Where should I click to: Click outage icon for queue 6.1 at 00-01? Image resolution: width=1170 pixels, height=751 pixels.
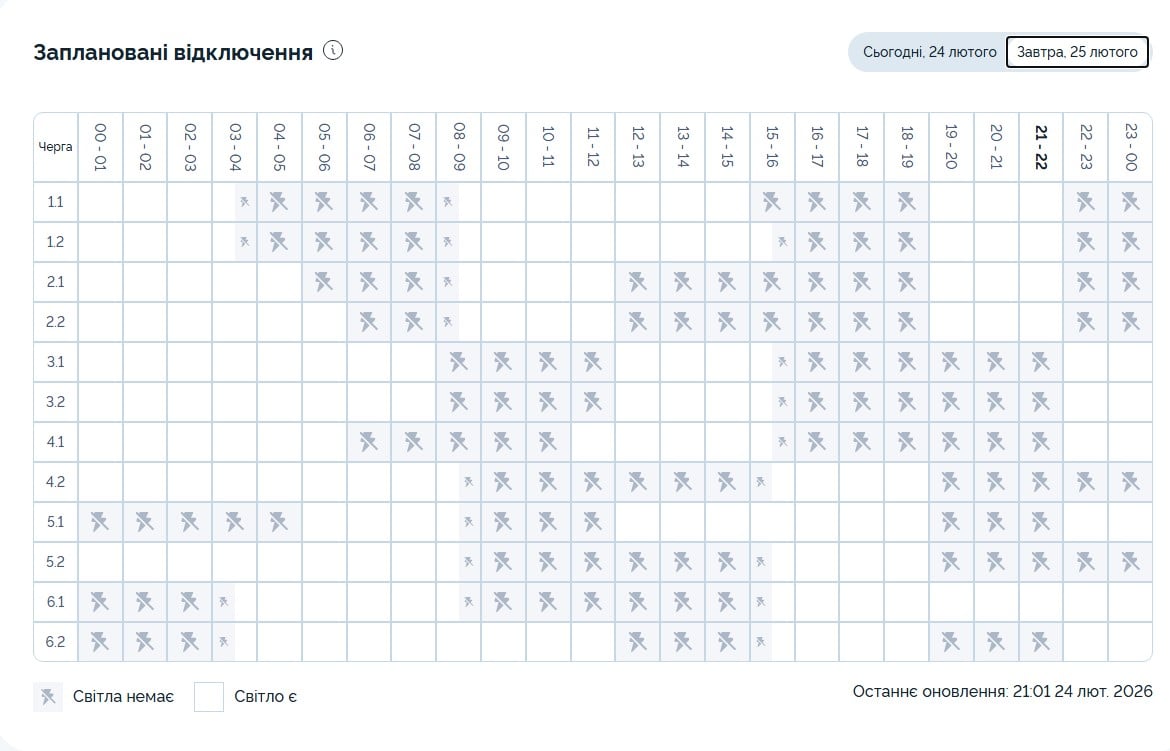point(100,601)
